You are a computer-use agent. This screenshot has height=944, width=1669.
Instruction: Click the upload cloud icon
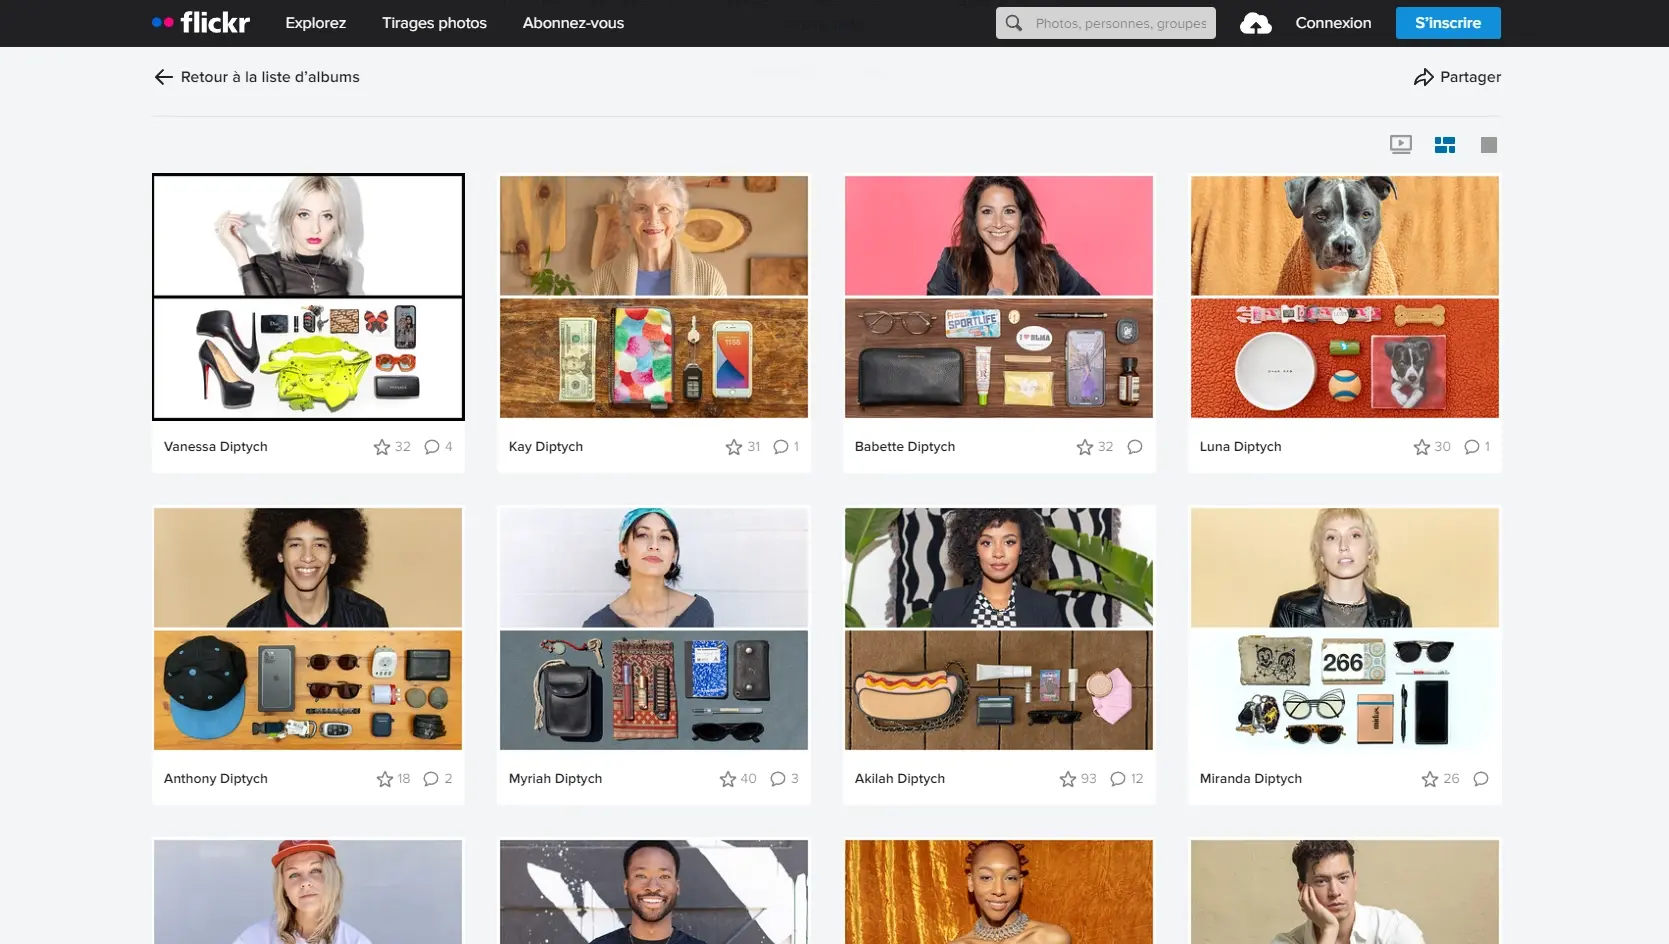1256,23
